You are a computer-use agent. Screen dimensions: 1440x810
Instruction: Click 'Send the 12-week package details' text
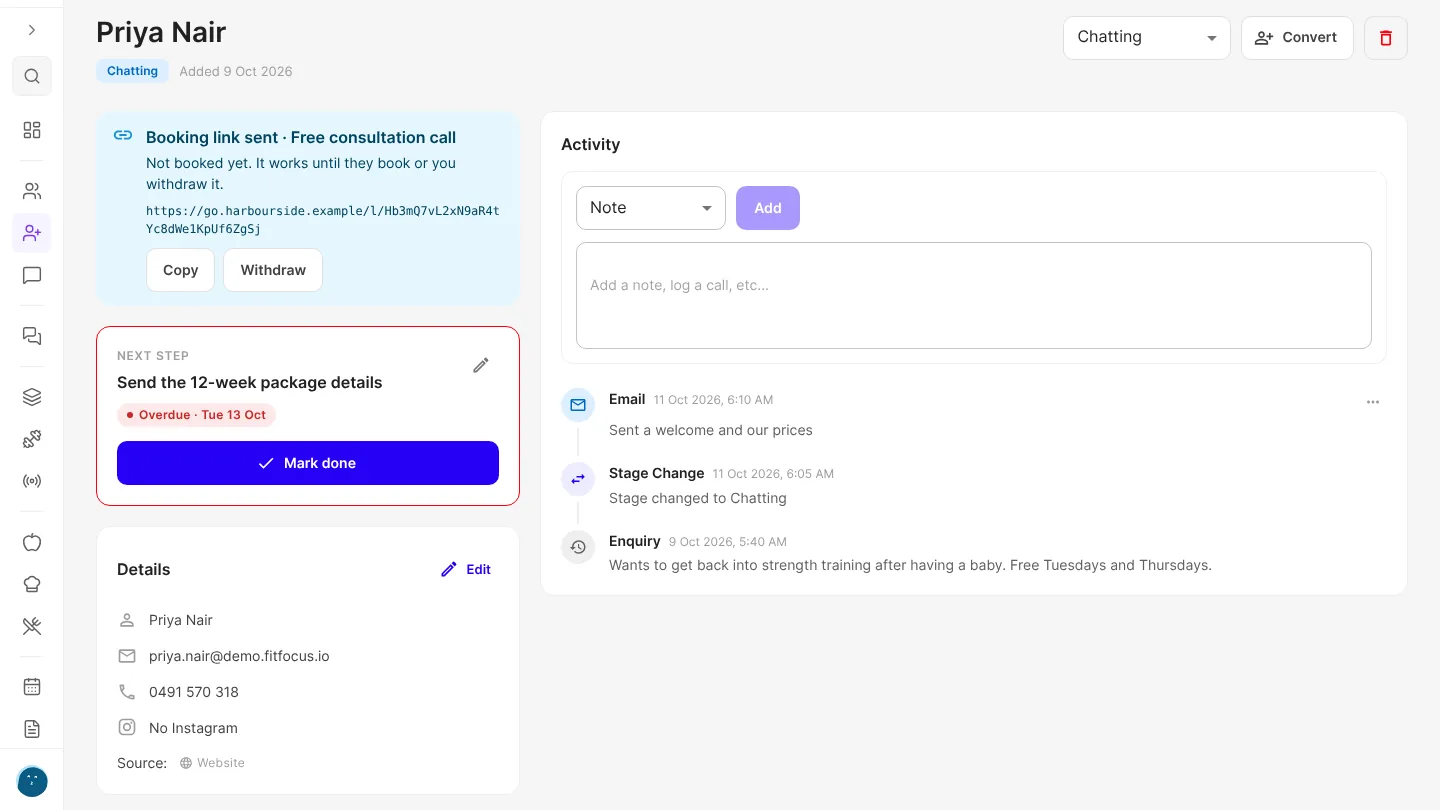click(x=250, y=382)
